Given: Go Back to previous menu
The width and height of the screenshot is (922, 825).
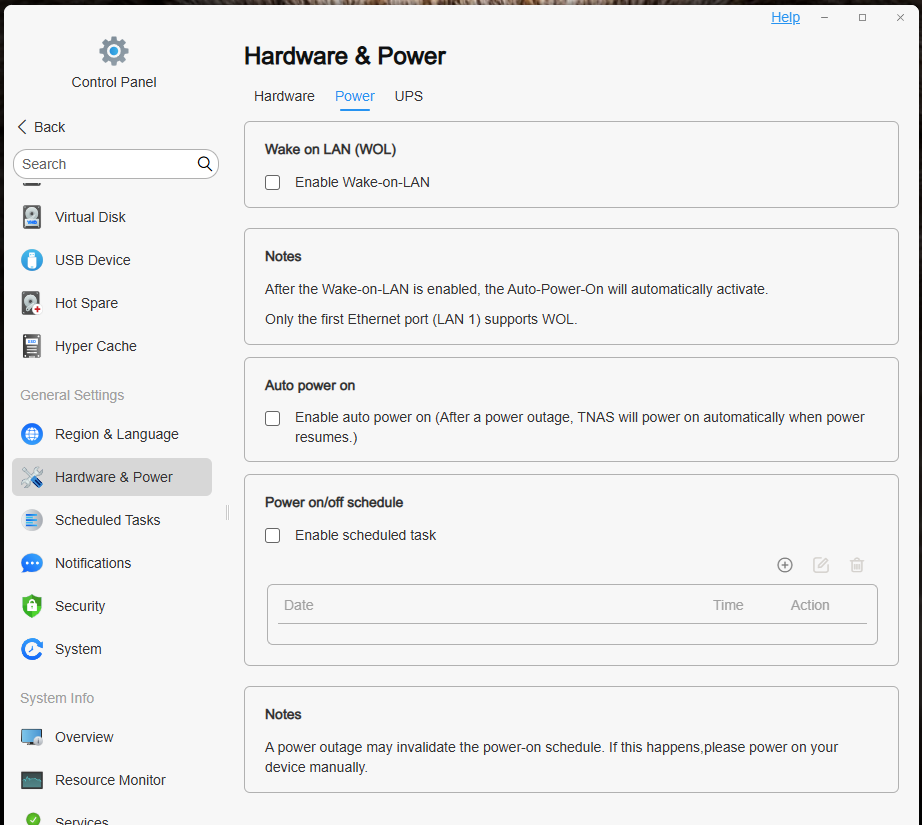Looking at the screenshot, I should pos(41,127).
